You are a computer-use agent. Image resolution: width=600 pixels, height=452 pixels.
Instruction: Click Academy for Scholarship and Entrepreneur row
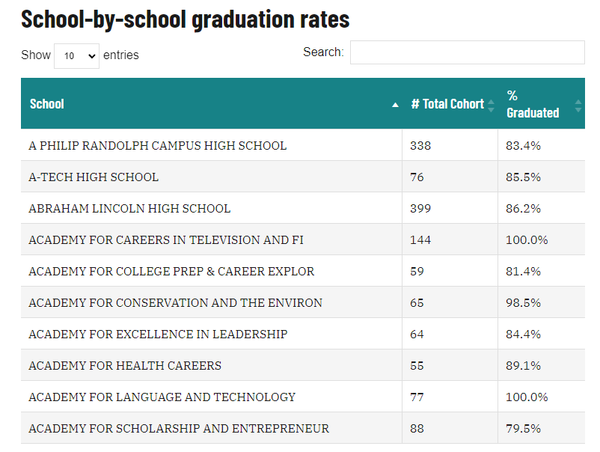[x=178, y=429]
